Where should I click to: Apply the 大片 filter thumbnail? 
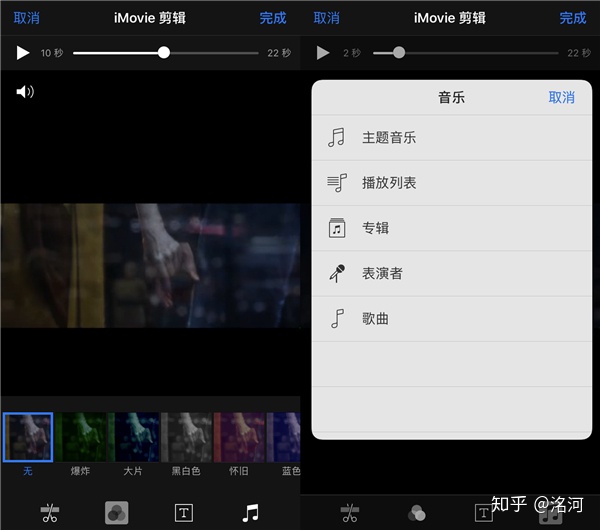134,437
